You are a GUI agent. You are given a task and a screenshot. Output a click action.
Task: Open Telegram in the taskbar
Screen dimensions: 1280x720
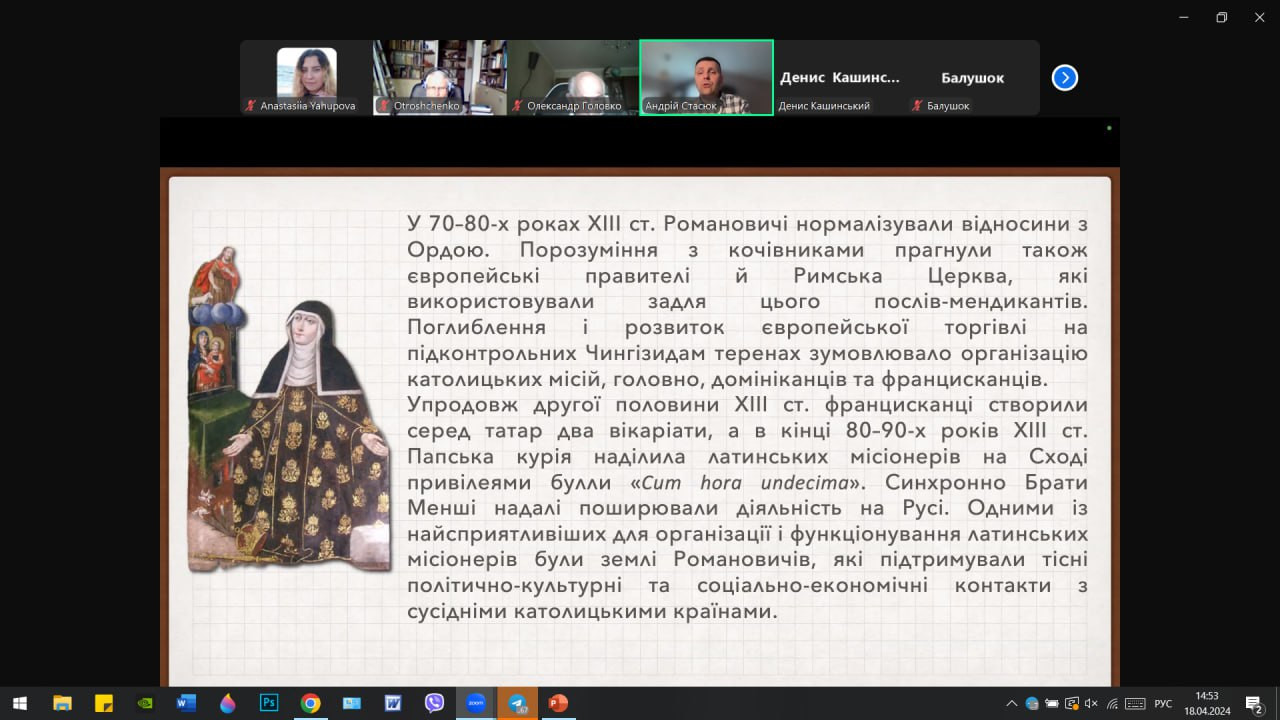(x=517, y=703)
